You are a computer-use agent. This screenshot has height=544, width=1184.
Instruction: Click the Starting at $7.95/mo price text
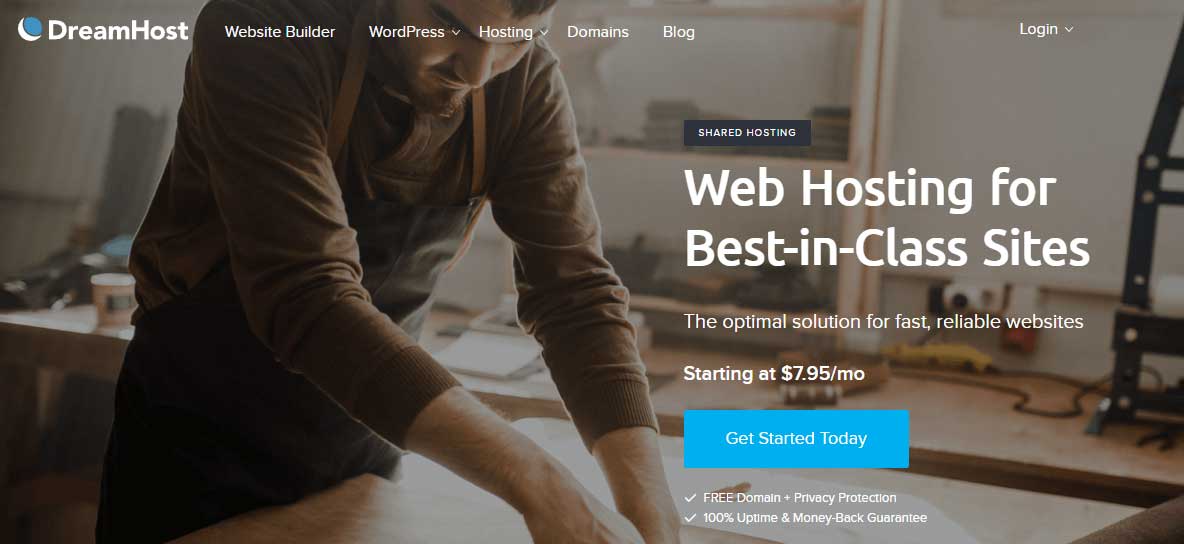774,374
